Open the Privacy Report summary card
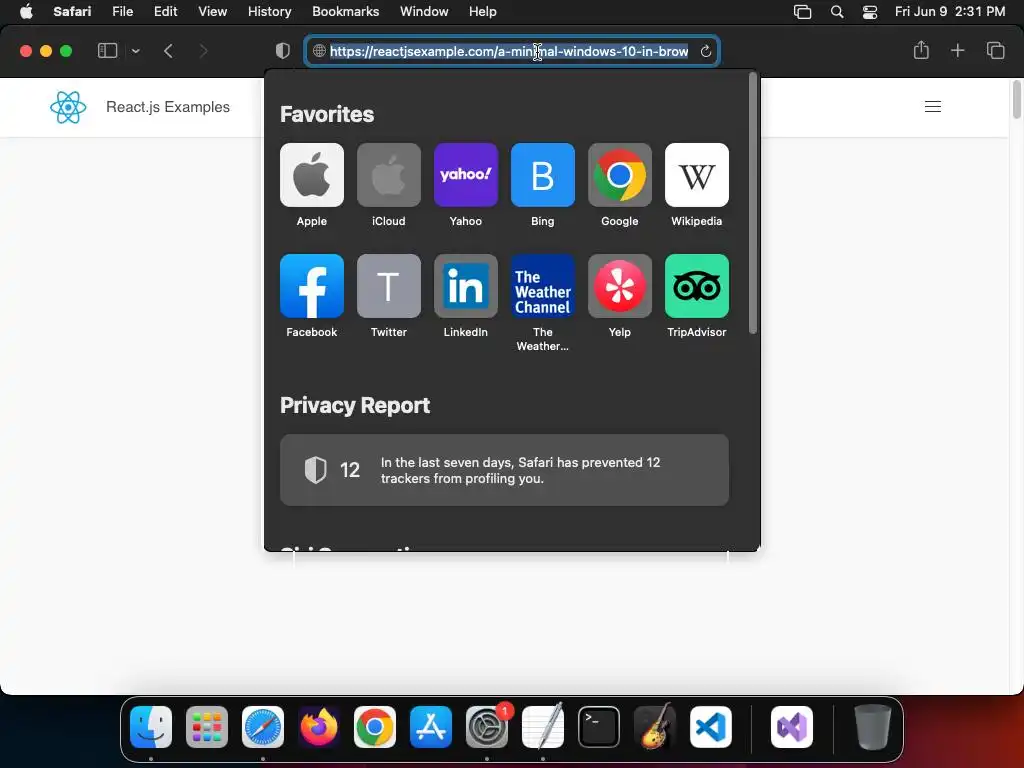Image resolution: width=1024 pixels, height=768 pixels. pyautogui.click(x=504, y=470)
